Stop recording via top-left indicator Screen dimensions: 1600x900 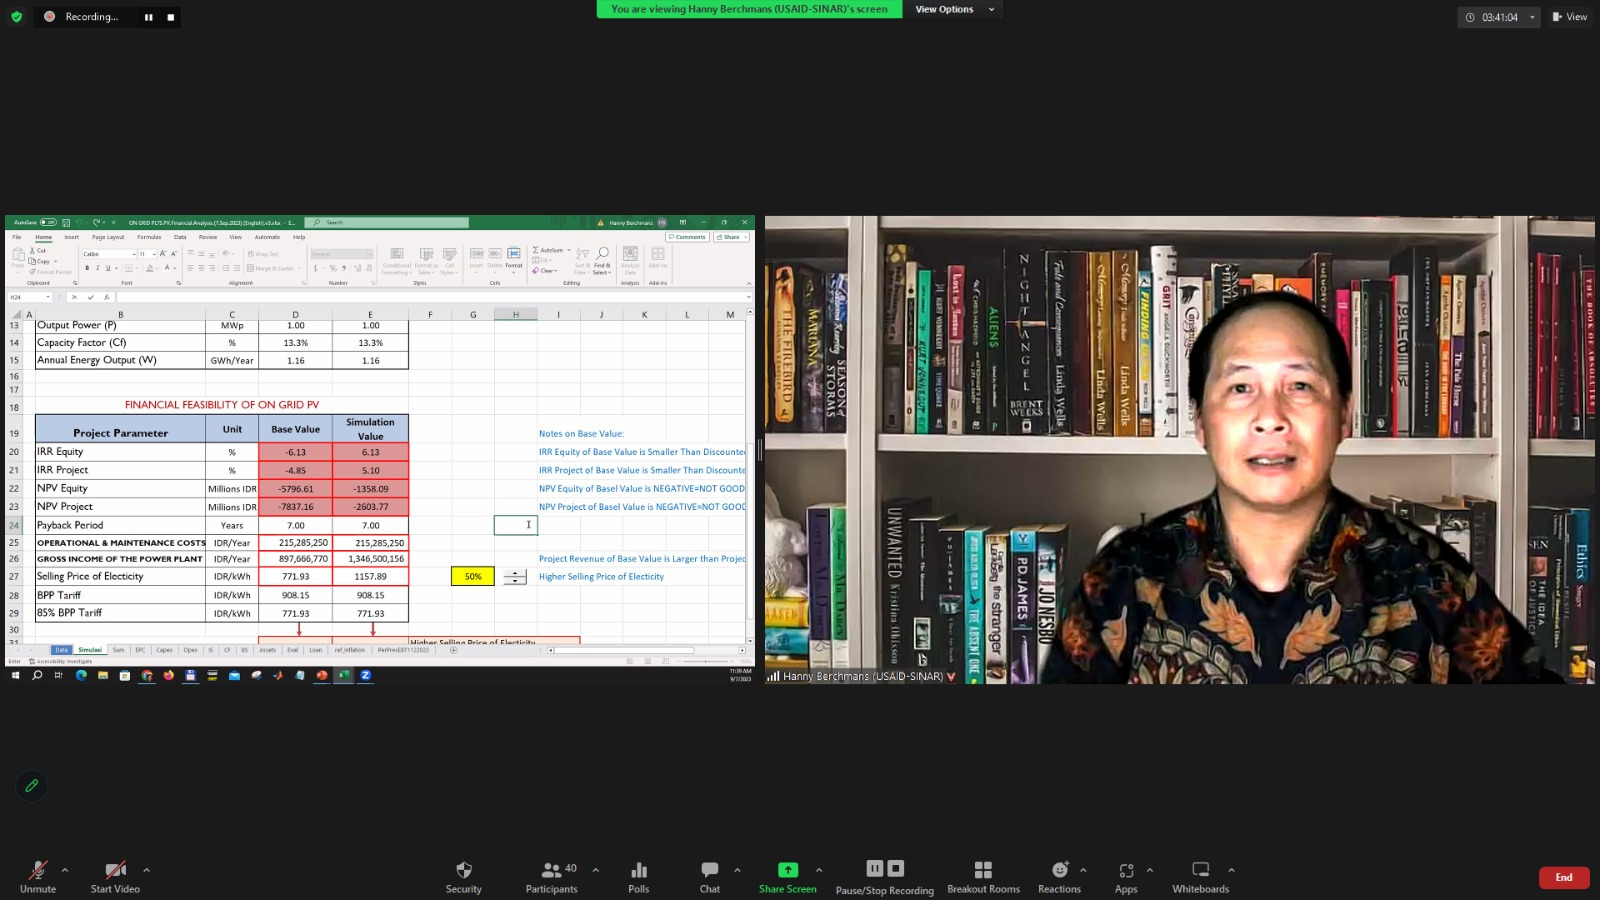coord(170,17)
